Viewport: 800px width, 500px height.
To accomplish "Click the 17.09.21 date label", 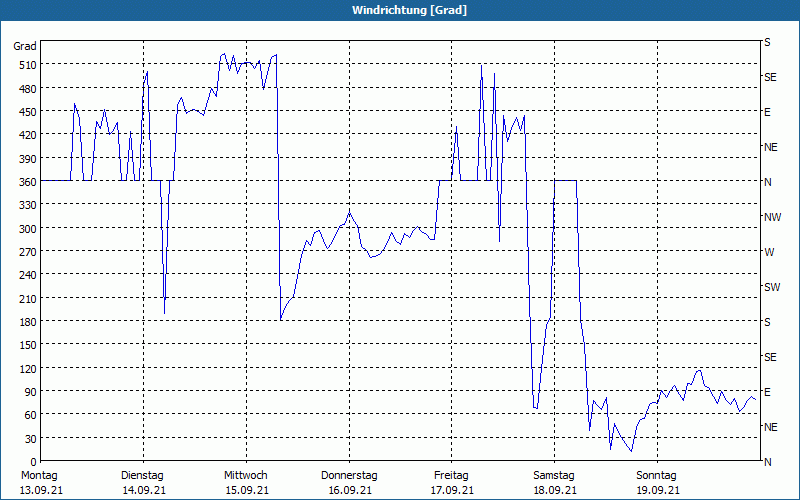I will [452, 491].
